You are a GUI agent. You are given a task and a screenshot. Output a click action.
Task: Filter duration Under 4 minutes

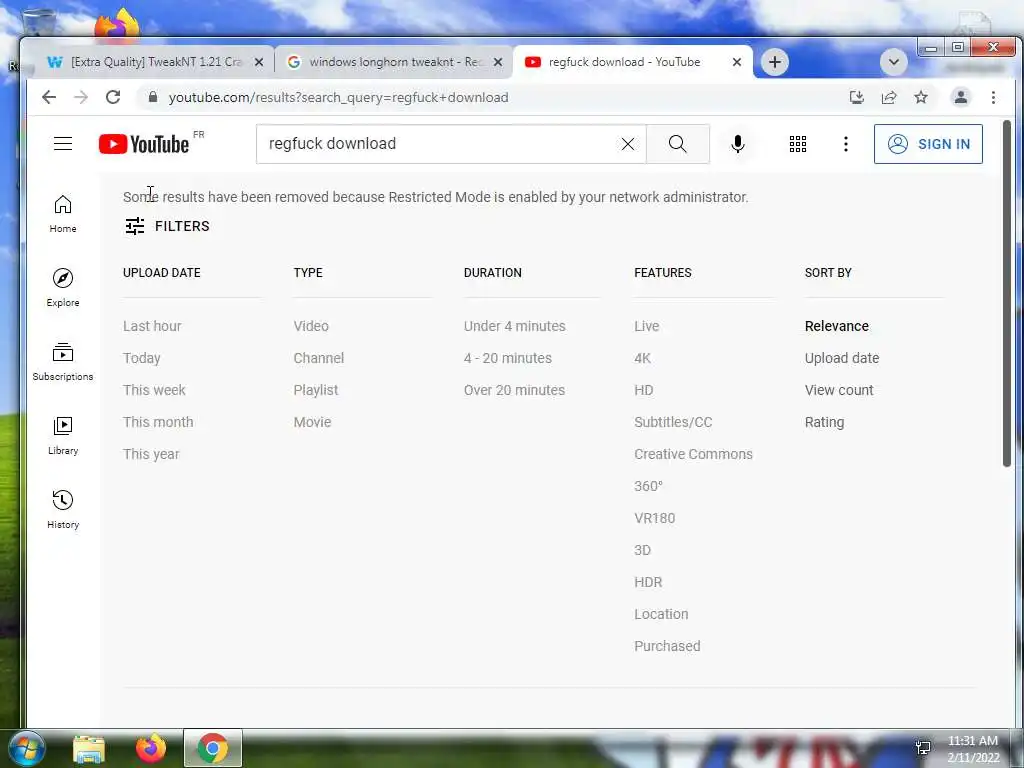[515, 326]
